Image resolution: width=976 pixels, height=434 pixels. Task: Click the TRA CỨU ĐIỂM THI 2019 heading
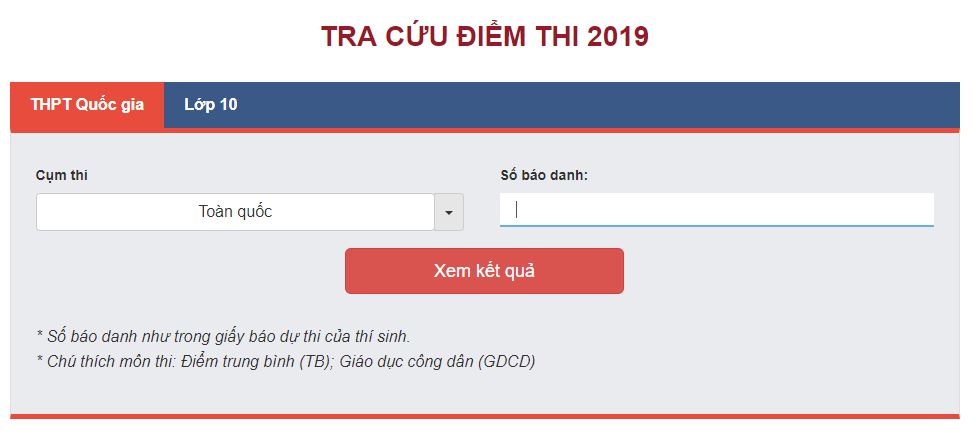click(x=485, y=37)
